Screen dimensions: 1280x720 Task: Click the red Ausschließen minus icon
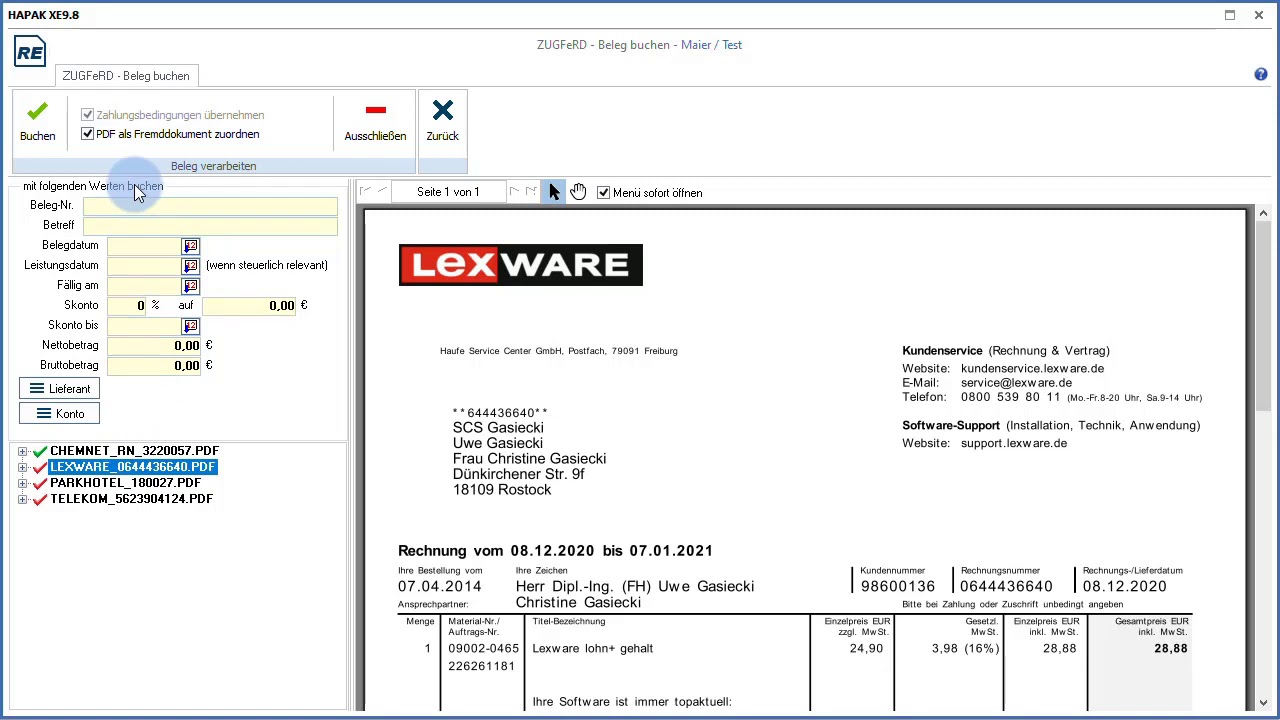(376, 110)
